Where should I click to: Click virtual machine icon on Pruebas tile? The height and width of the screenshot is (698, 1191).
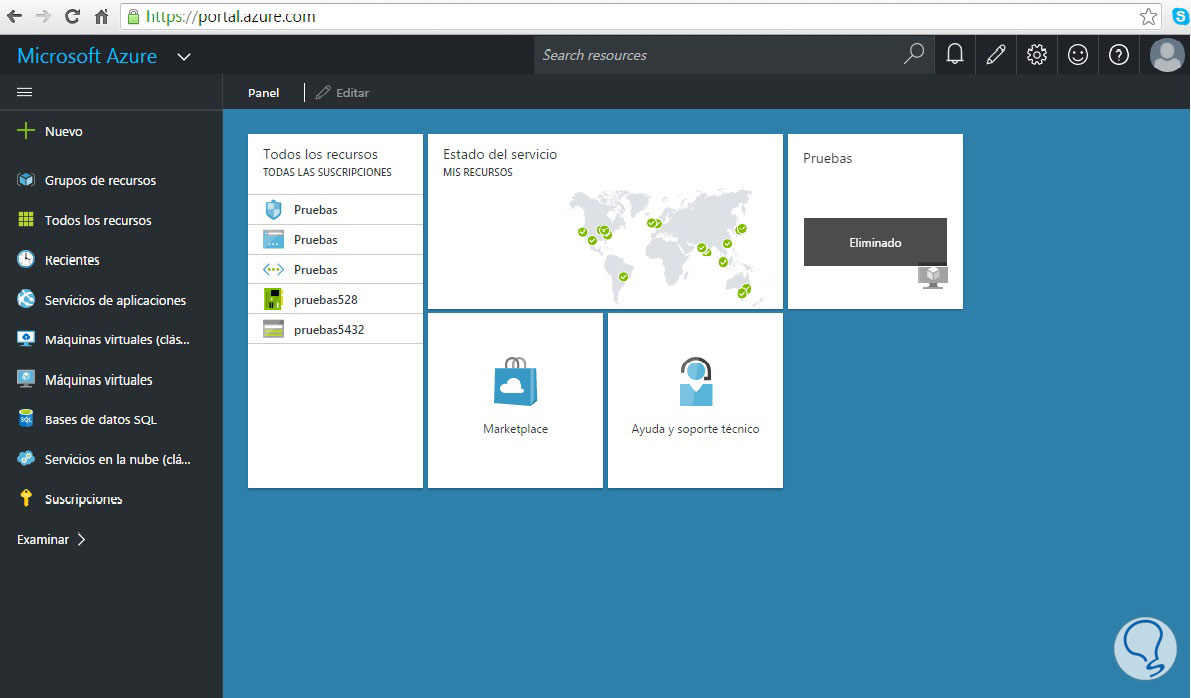934,276
